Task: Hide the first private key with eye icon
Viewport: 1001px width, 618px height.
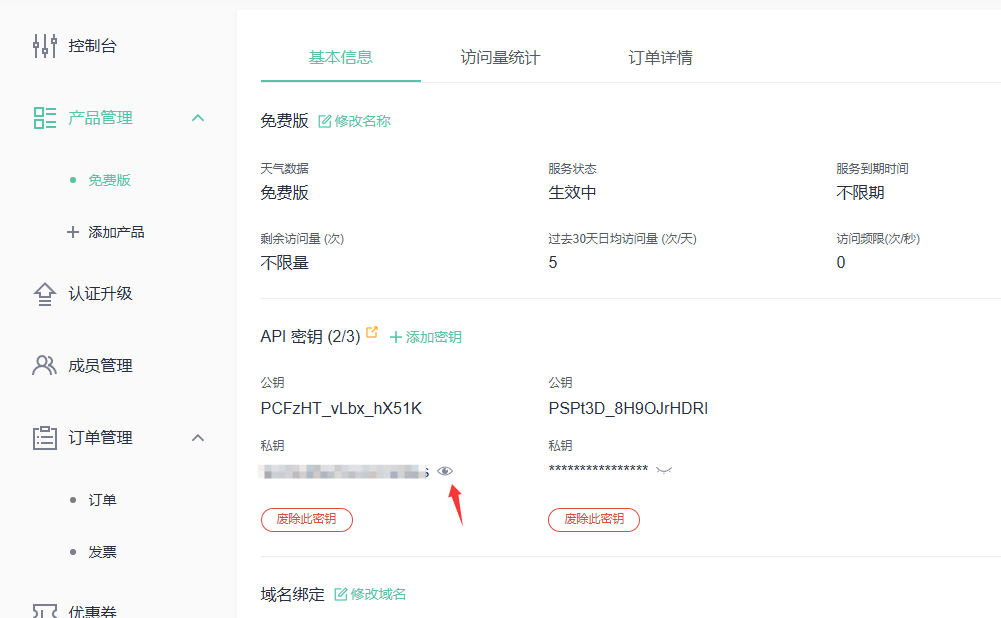Action: coord(445,471)
